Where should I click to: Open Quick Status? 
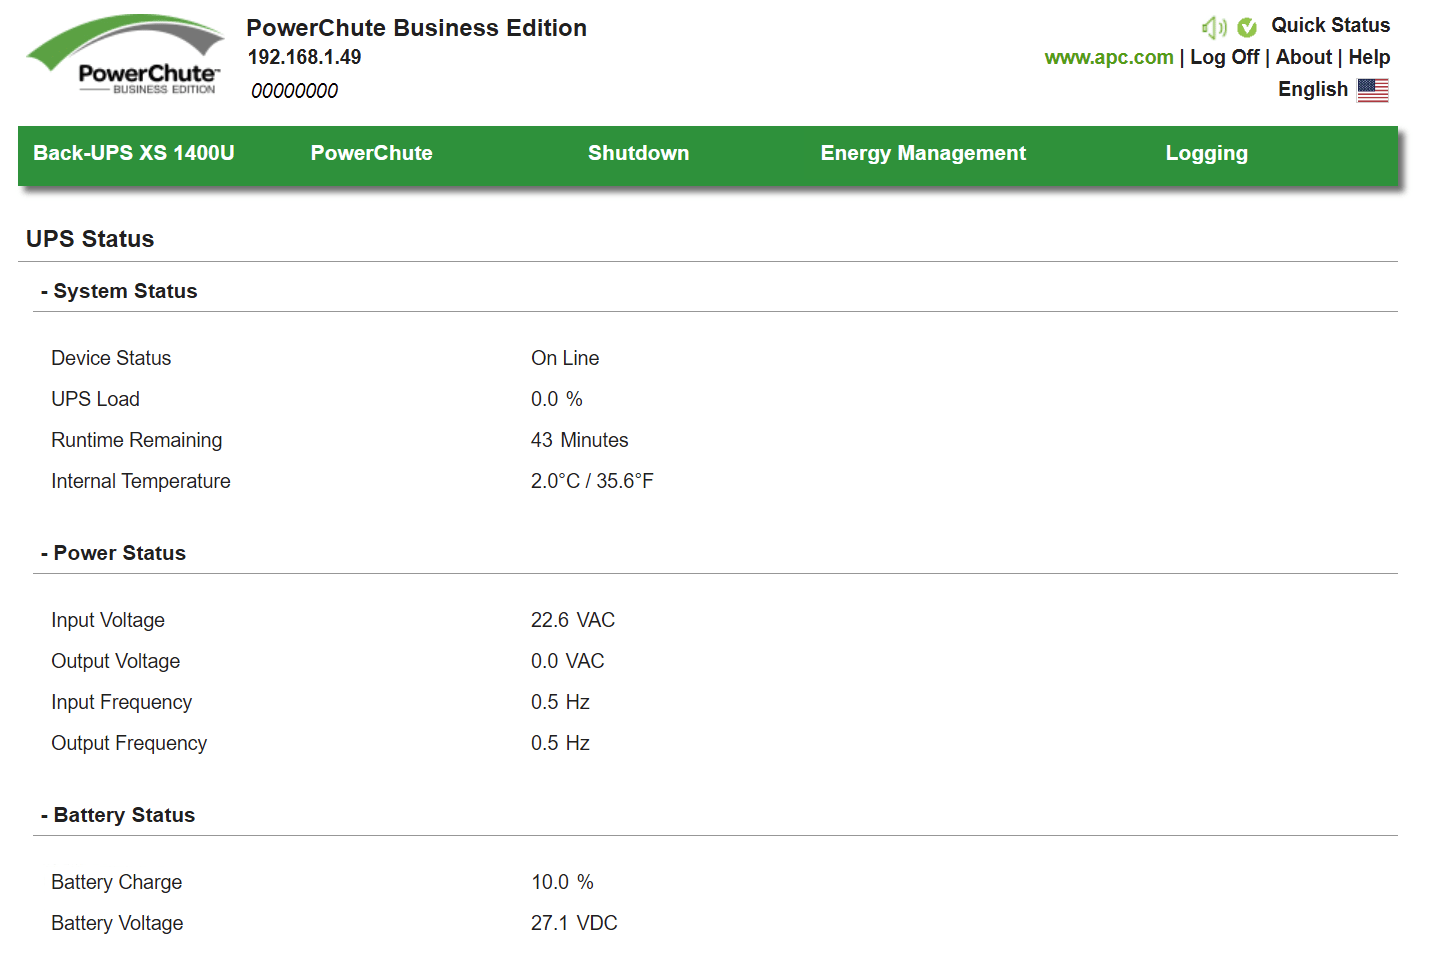(1330, 25)
